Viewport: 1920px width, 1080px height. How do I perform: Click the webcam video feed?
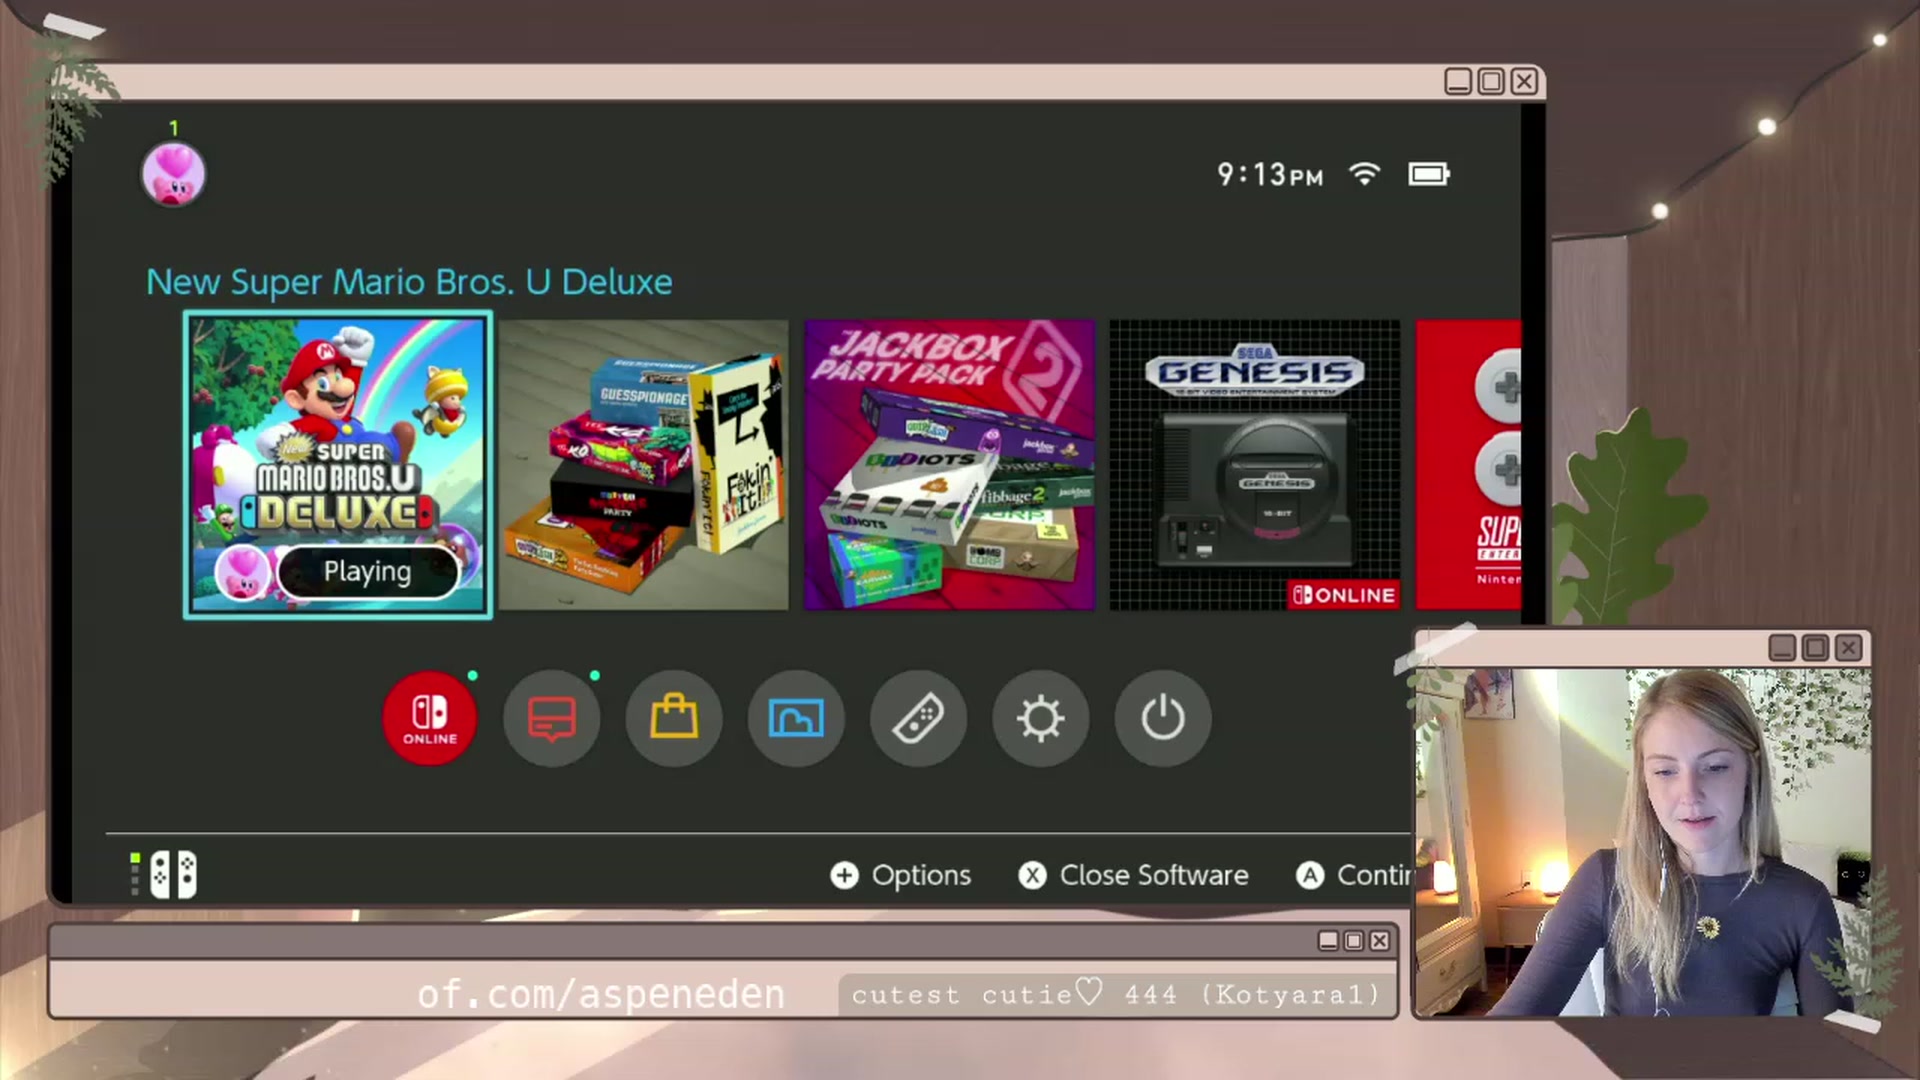pos(1642,842)
